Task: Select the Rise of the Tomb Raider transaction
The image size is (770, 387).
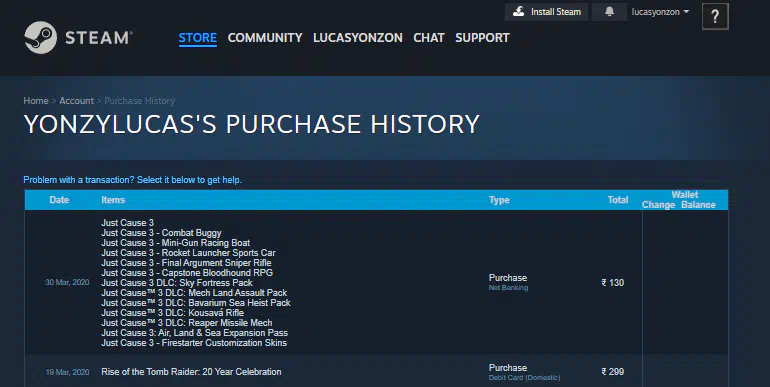Action: coord(376,372)
